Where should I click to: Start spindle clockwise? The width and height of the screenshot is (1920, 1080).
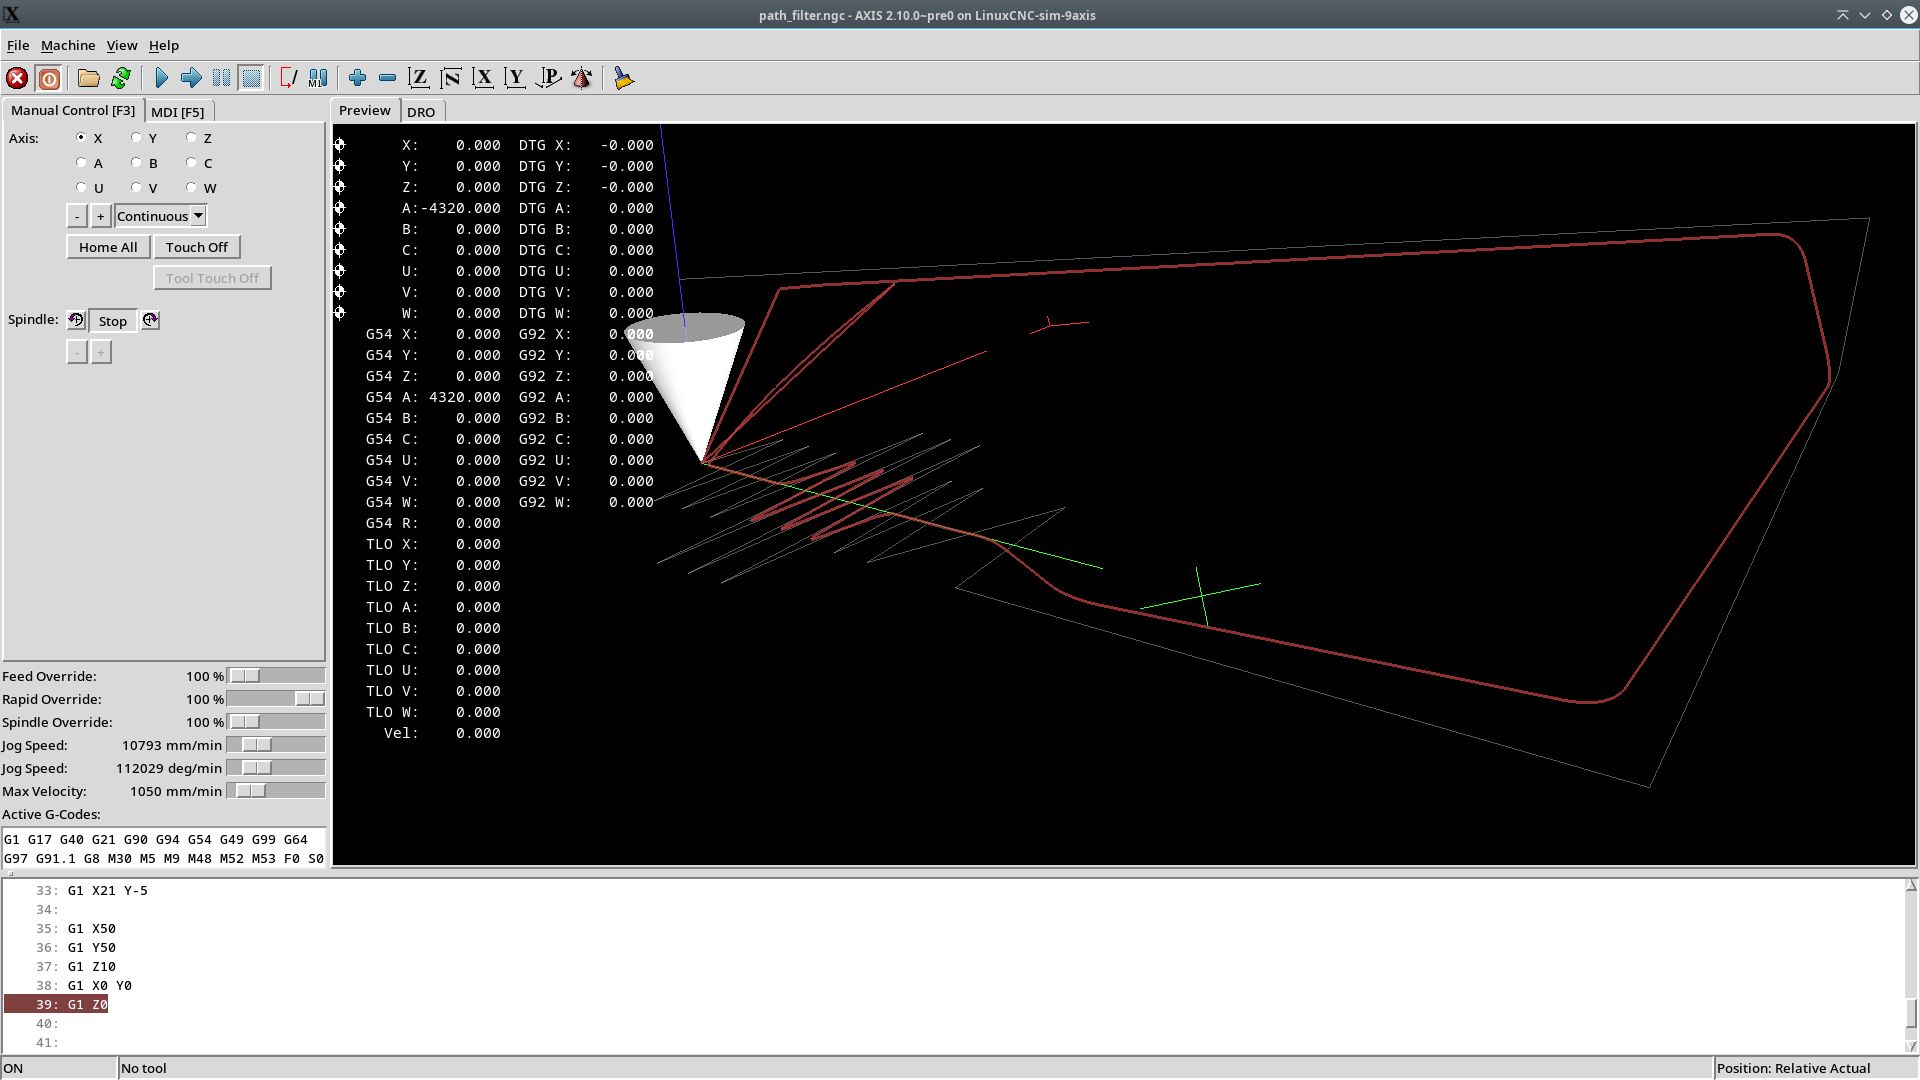pos(150,320)
